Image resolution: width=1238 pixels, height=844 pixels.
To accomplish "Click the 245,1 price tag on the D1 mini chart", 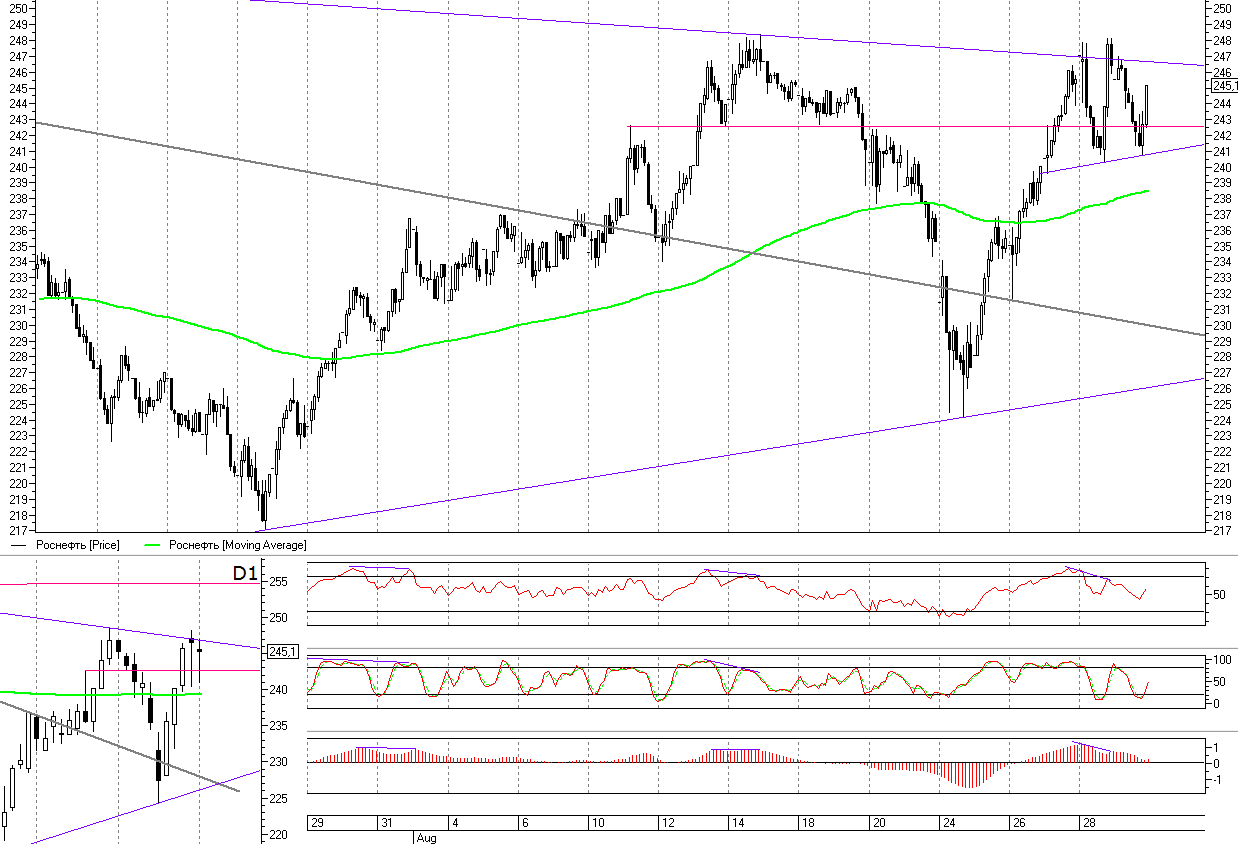I will (284, 652).
